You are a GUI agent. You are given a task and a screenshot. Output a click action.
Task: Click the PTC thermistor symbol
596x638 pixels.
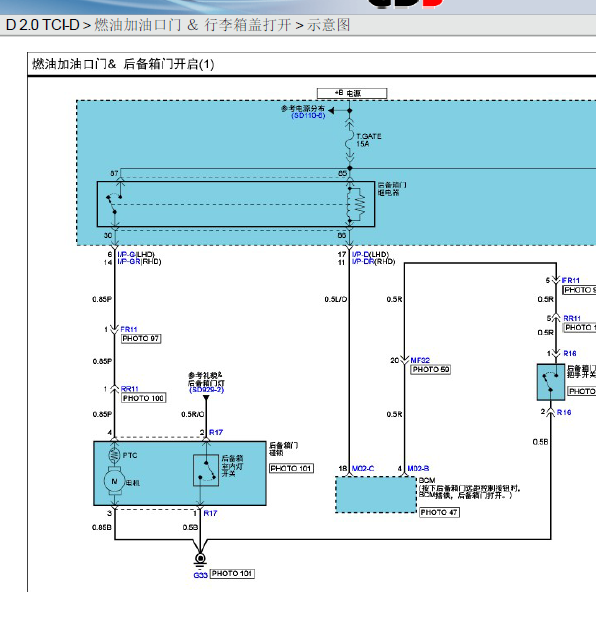point(114,455)
